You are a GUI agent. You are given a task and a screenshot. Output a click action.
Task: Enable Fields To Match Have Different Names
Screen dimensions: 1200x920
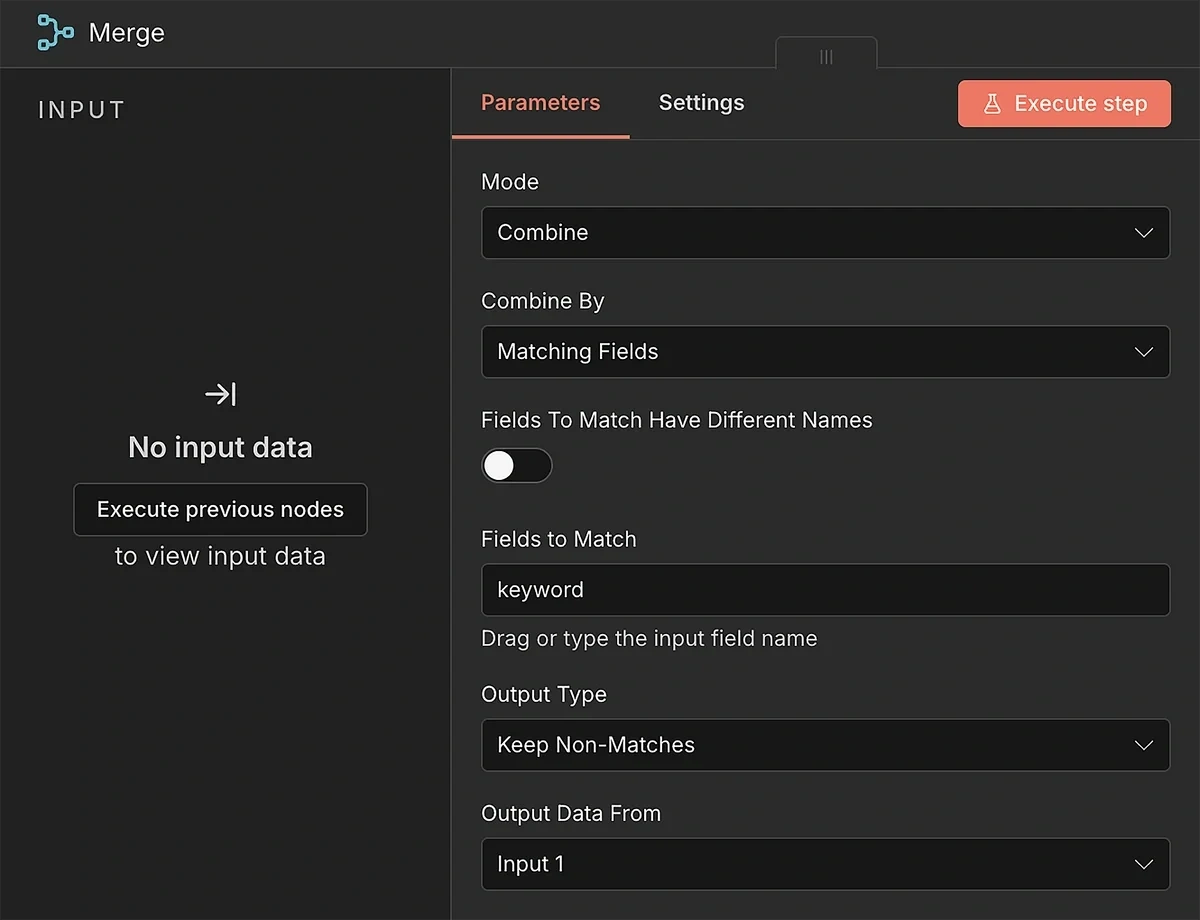tap(517, 465)
